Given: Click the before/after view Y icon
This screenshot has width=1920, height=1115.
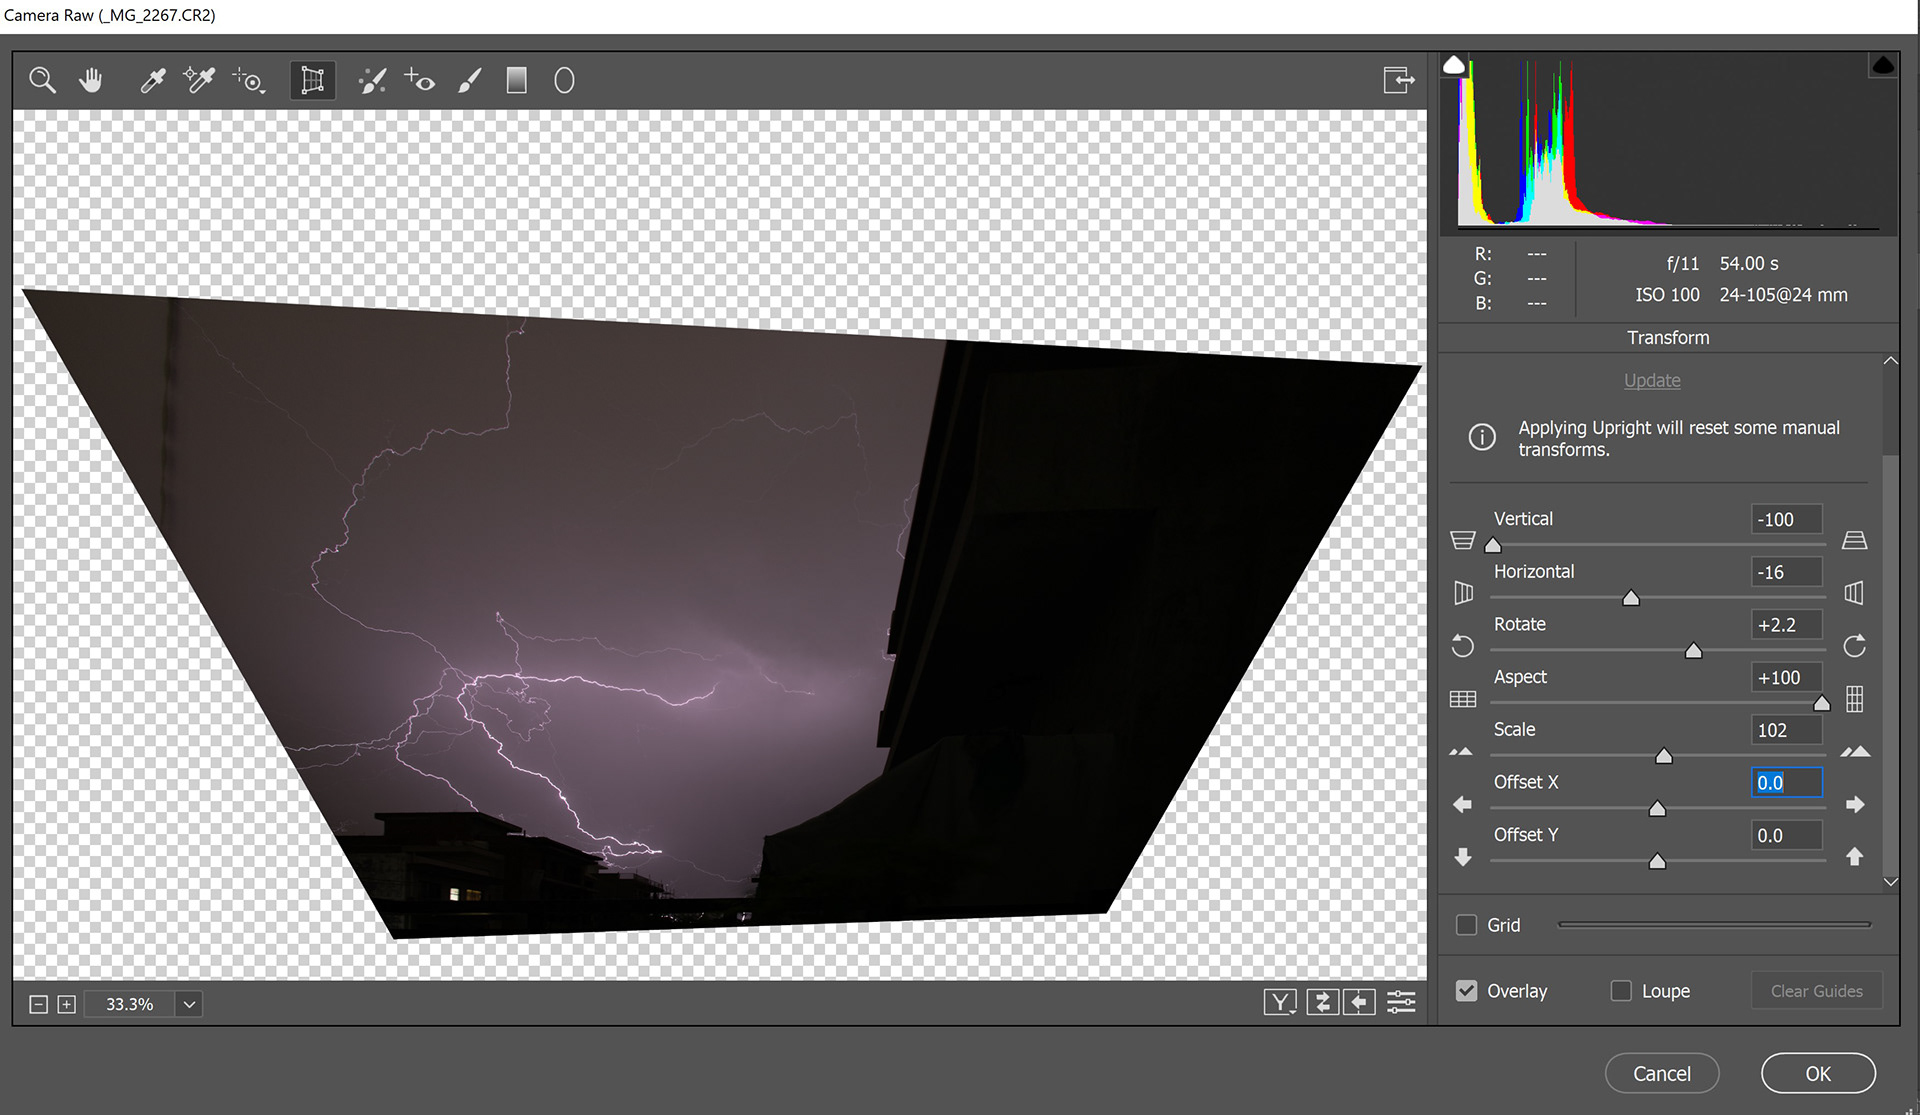Looking at the screenshot, I should point(1280,1002).
